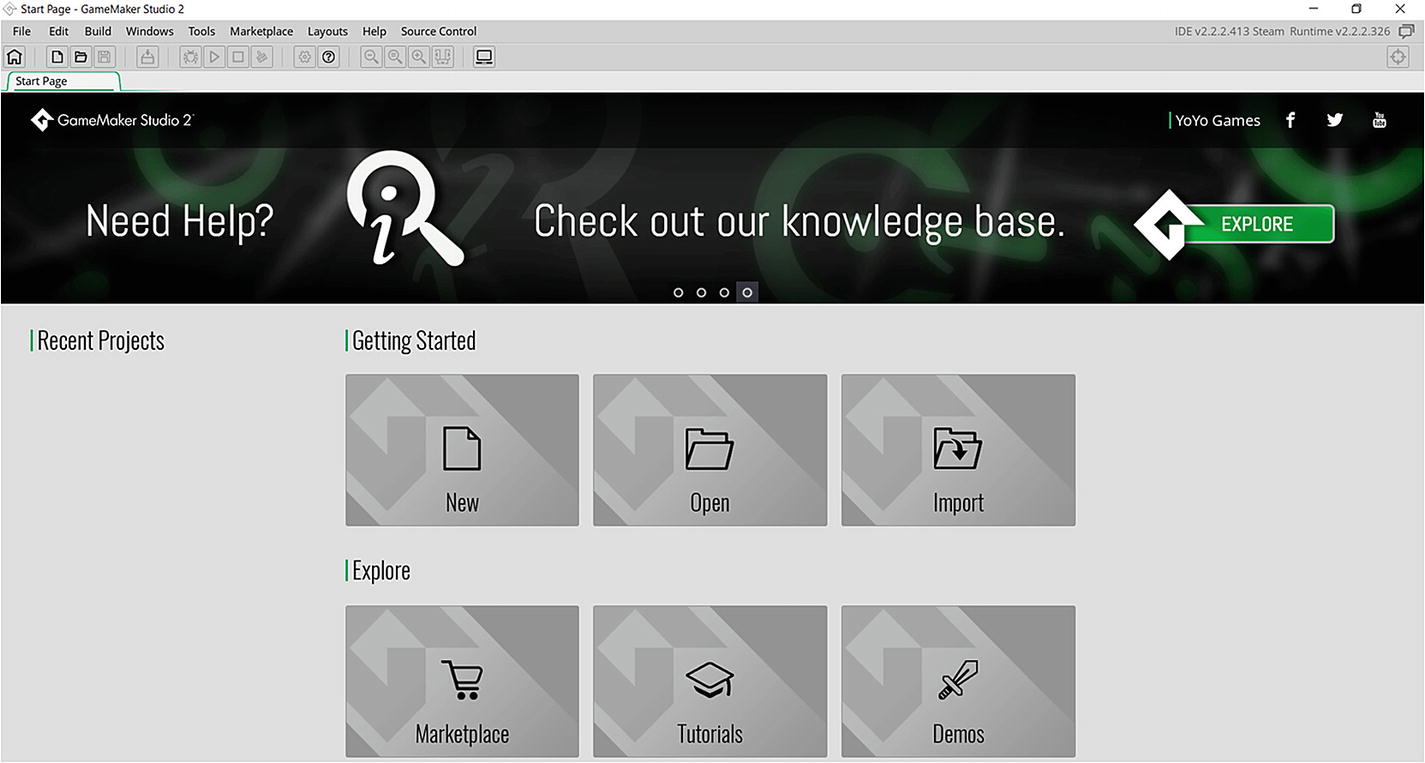
Task: Restore down the GameMaker window
Action: pyautogui.click(x=1356, y=9)
